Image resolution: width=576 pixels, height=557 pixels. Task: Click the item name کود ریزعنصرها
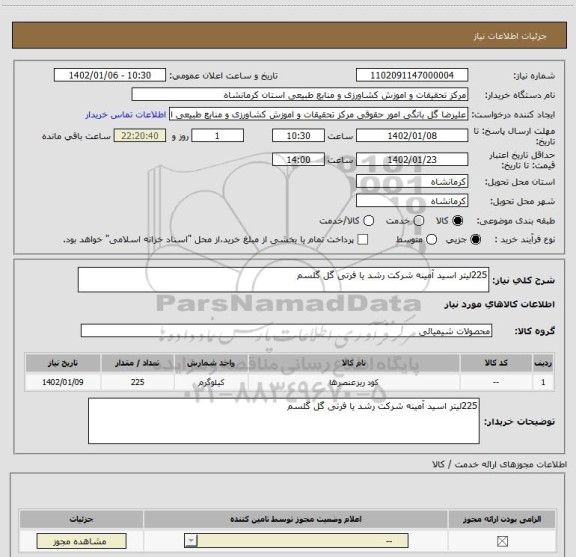tap(354, 382)
